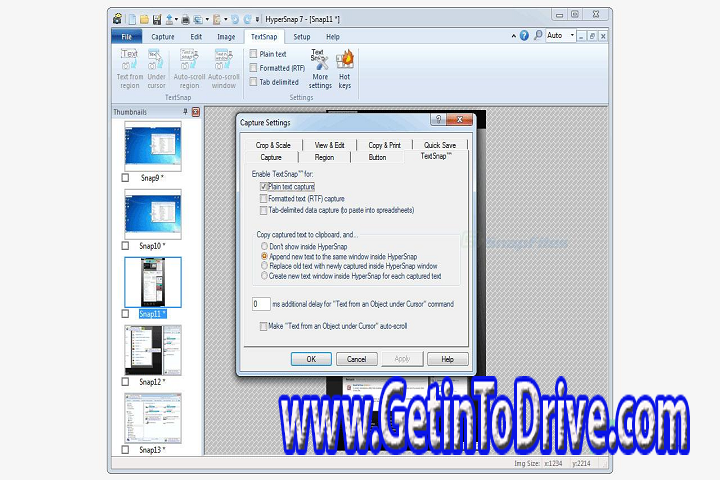Switch to the Image ribbon tab
The width and height of the screenshot is (720, 480).
point(226,37)
